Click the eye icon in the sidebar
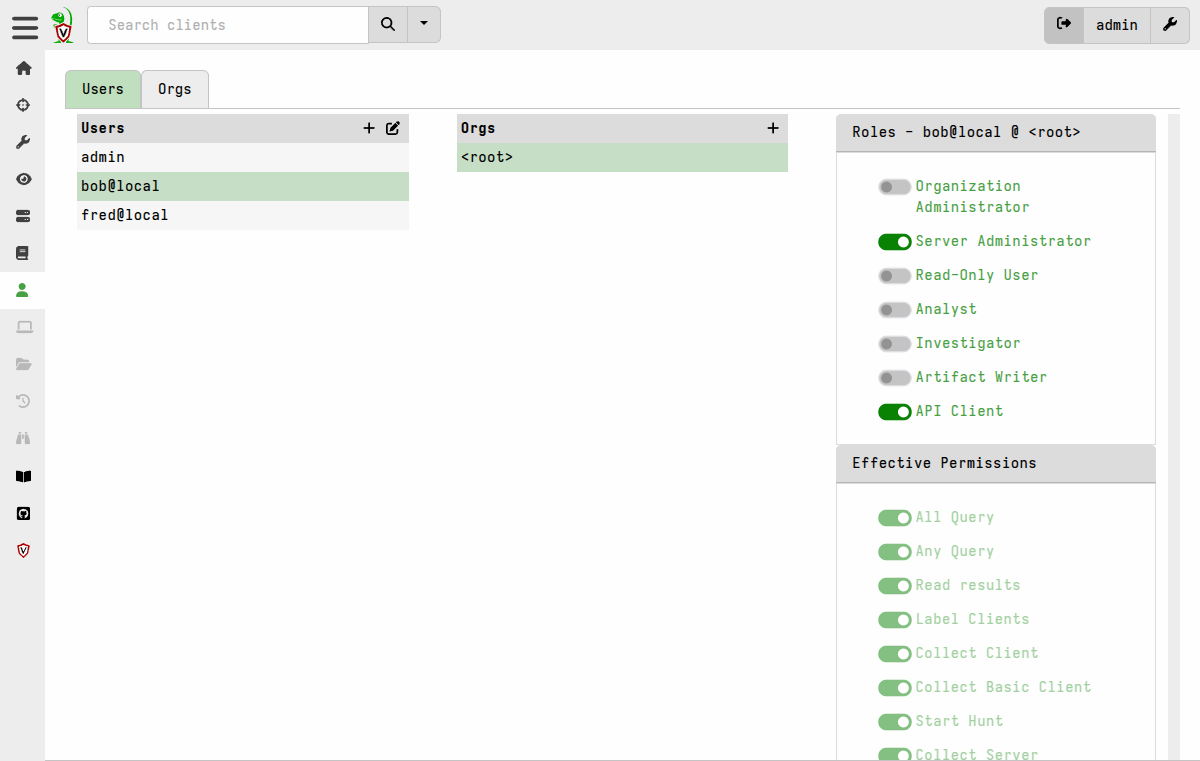Viewport: 1200px width, 761px height. click(x=23, y=179)
